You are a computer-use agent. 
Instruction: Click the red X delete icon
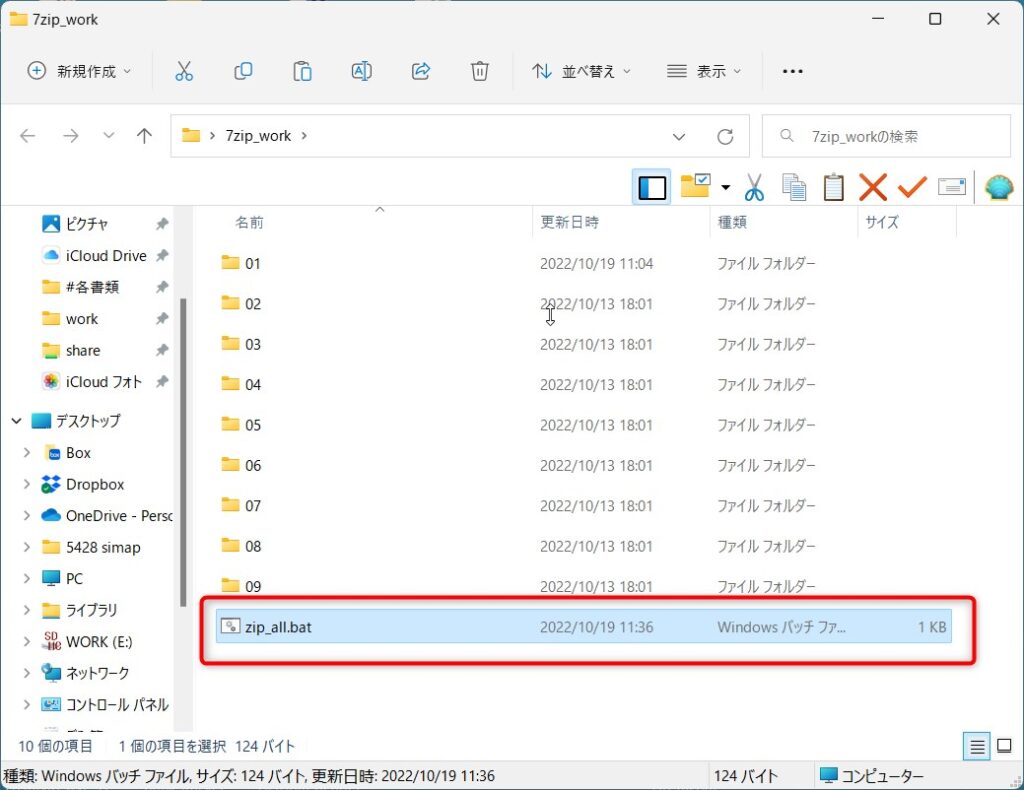[872, 187]
